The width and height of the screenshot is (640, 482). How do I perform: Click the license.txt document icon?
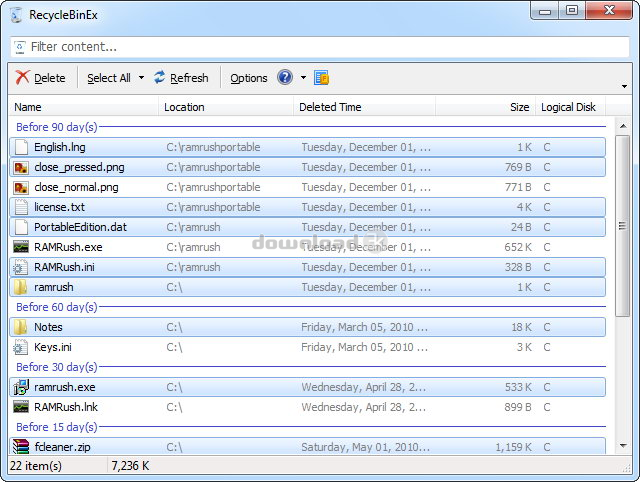(21, 207)
